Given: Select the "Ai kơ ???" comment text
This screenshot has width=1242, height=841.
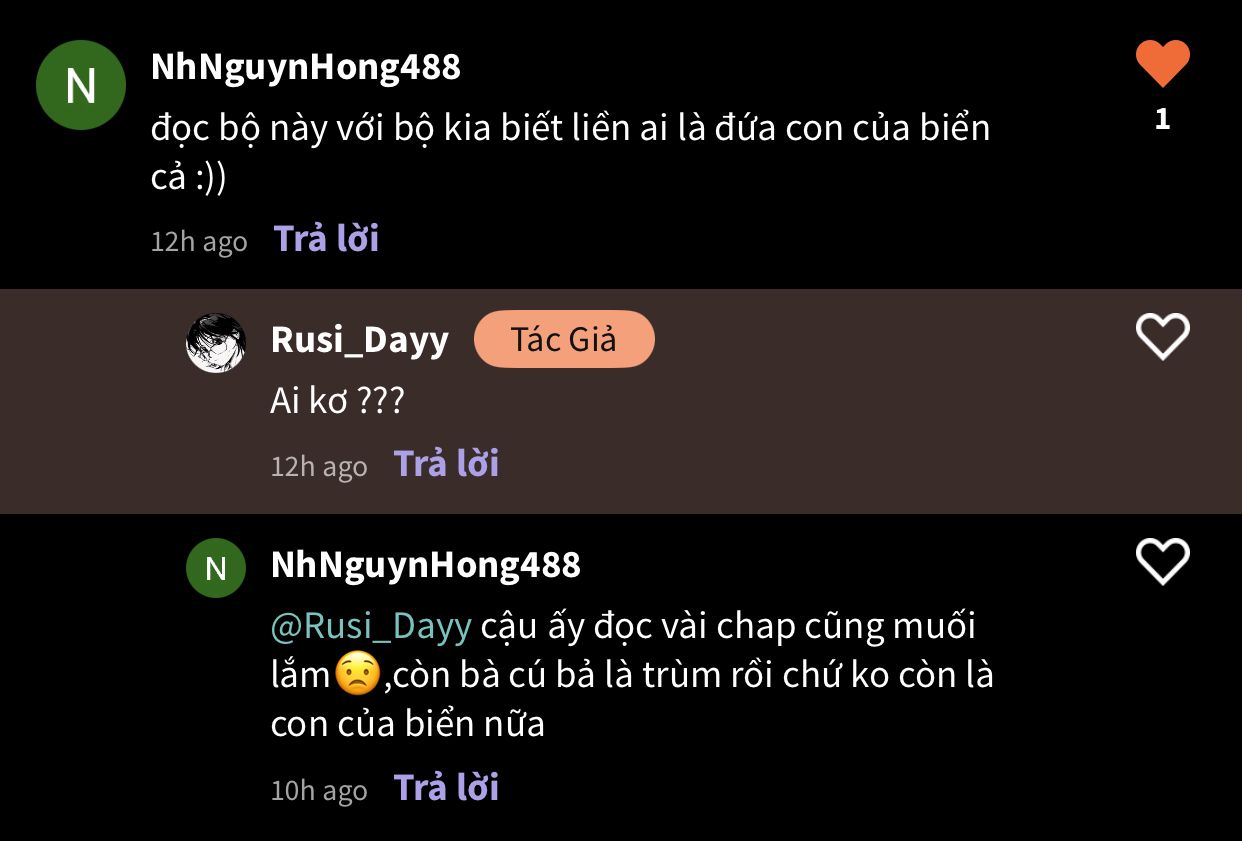Looking at the screenshot, I should click(x=338, y=401).
